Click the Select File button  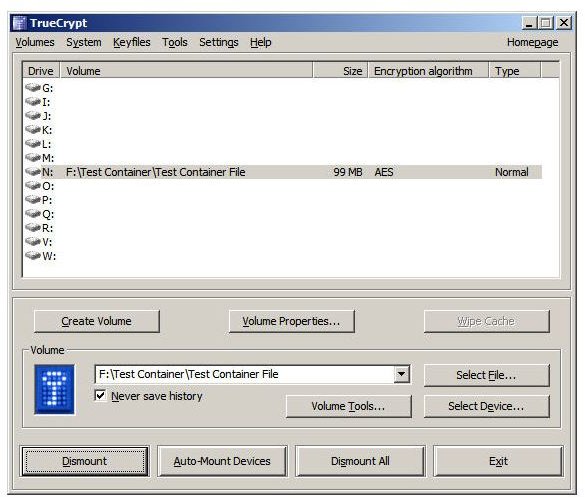[x=486, y=375]
